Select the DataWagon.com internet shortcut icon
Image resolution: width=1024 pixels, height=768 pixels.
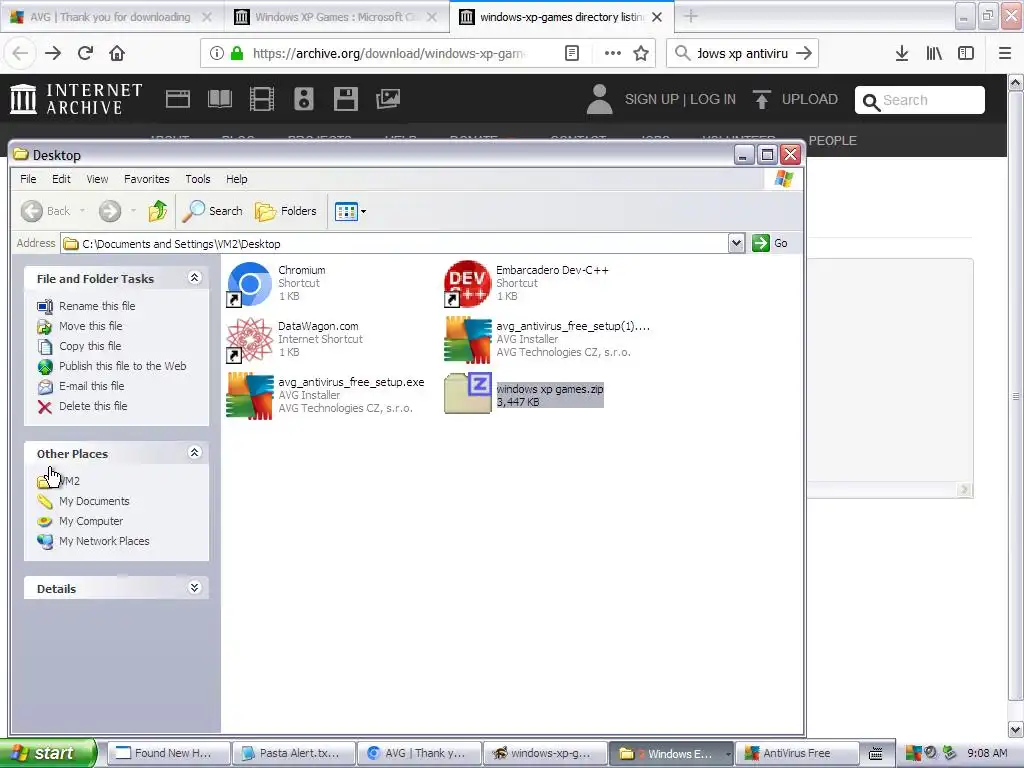pyautogui.click(x=249, y=340)
